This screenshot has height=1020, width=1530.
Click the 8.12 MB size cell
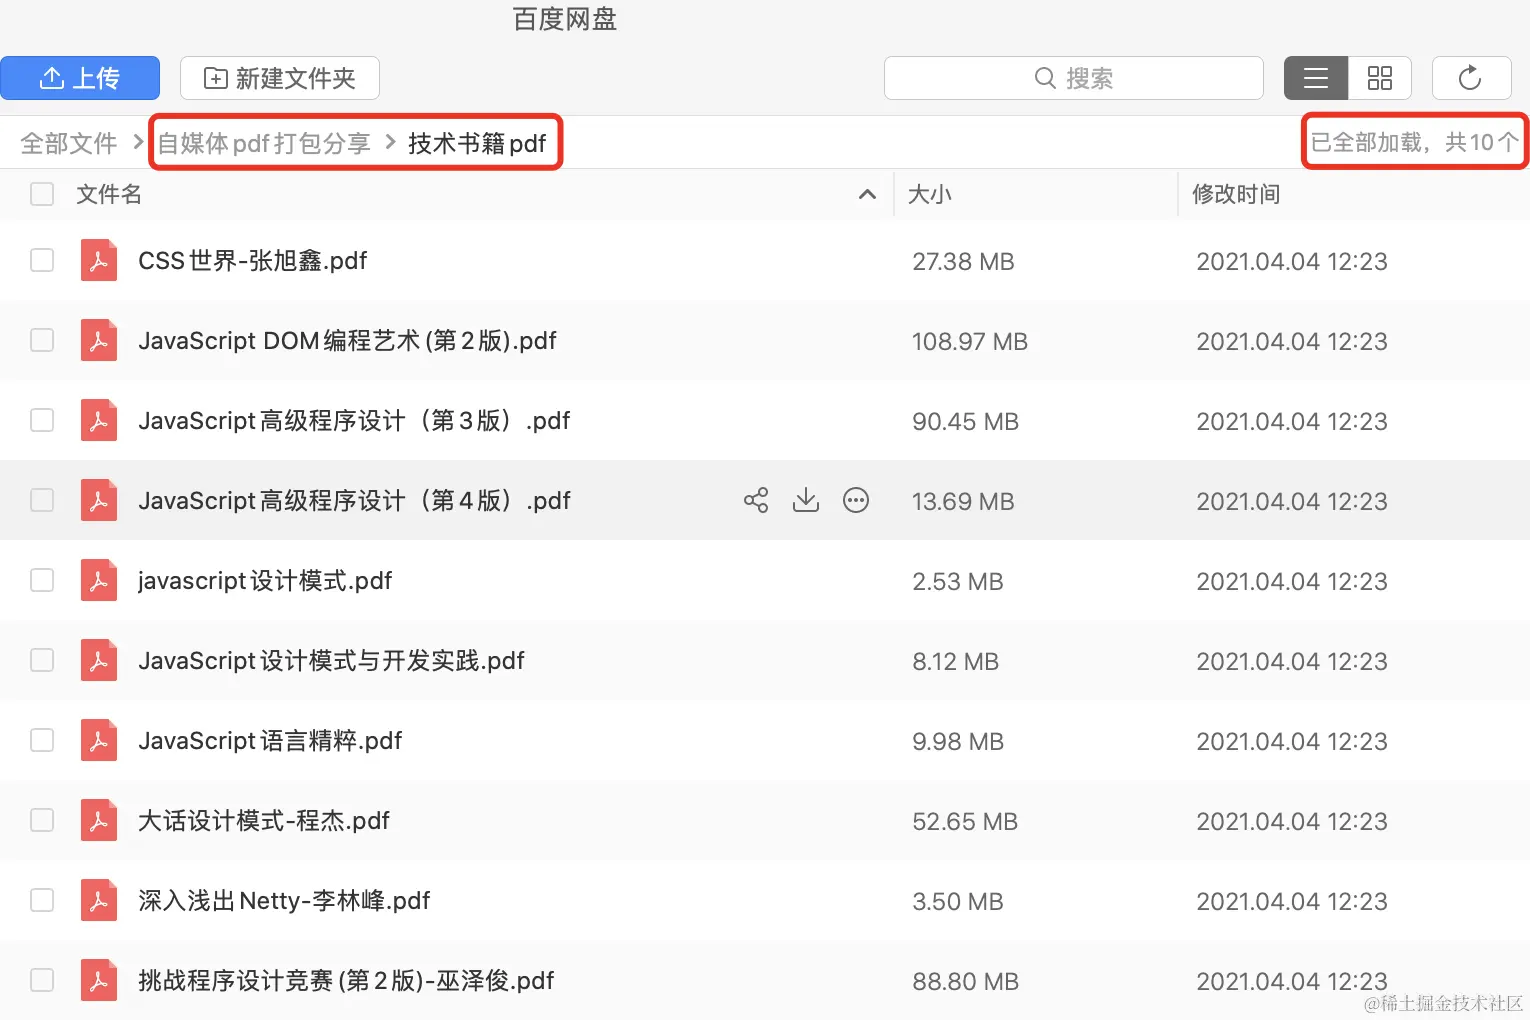(955, 661)
